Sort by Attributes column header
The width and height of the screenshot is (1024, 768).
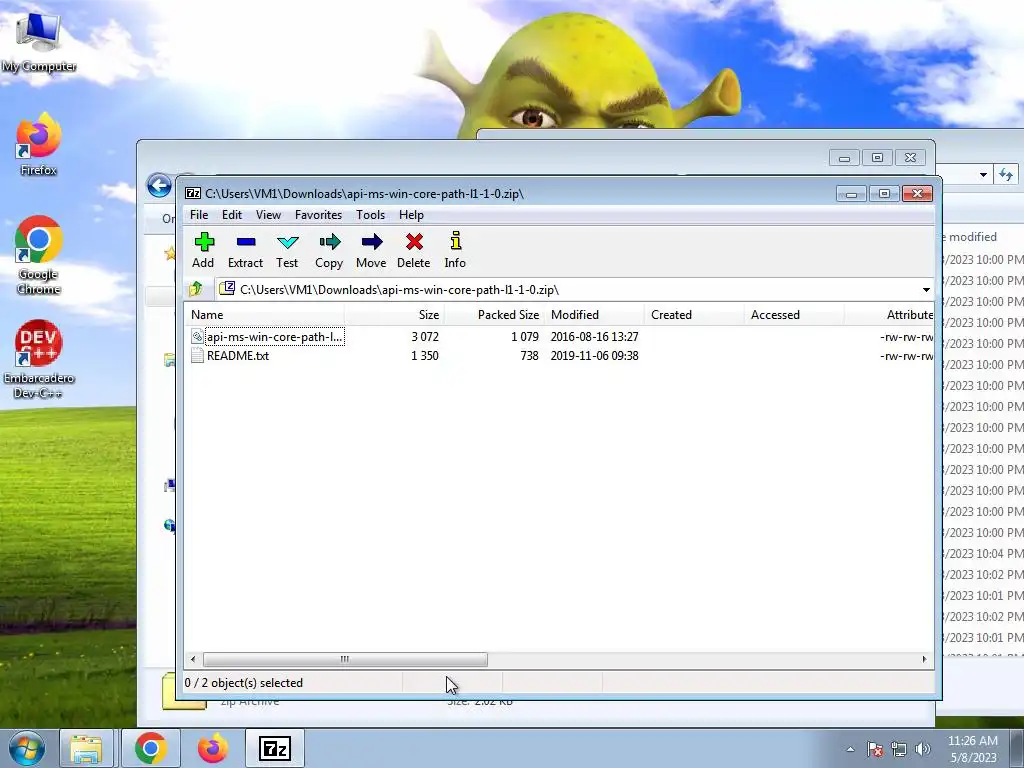click(889, 315)
